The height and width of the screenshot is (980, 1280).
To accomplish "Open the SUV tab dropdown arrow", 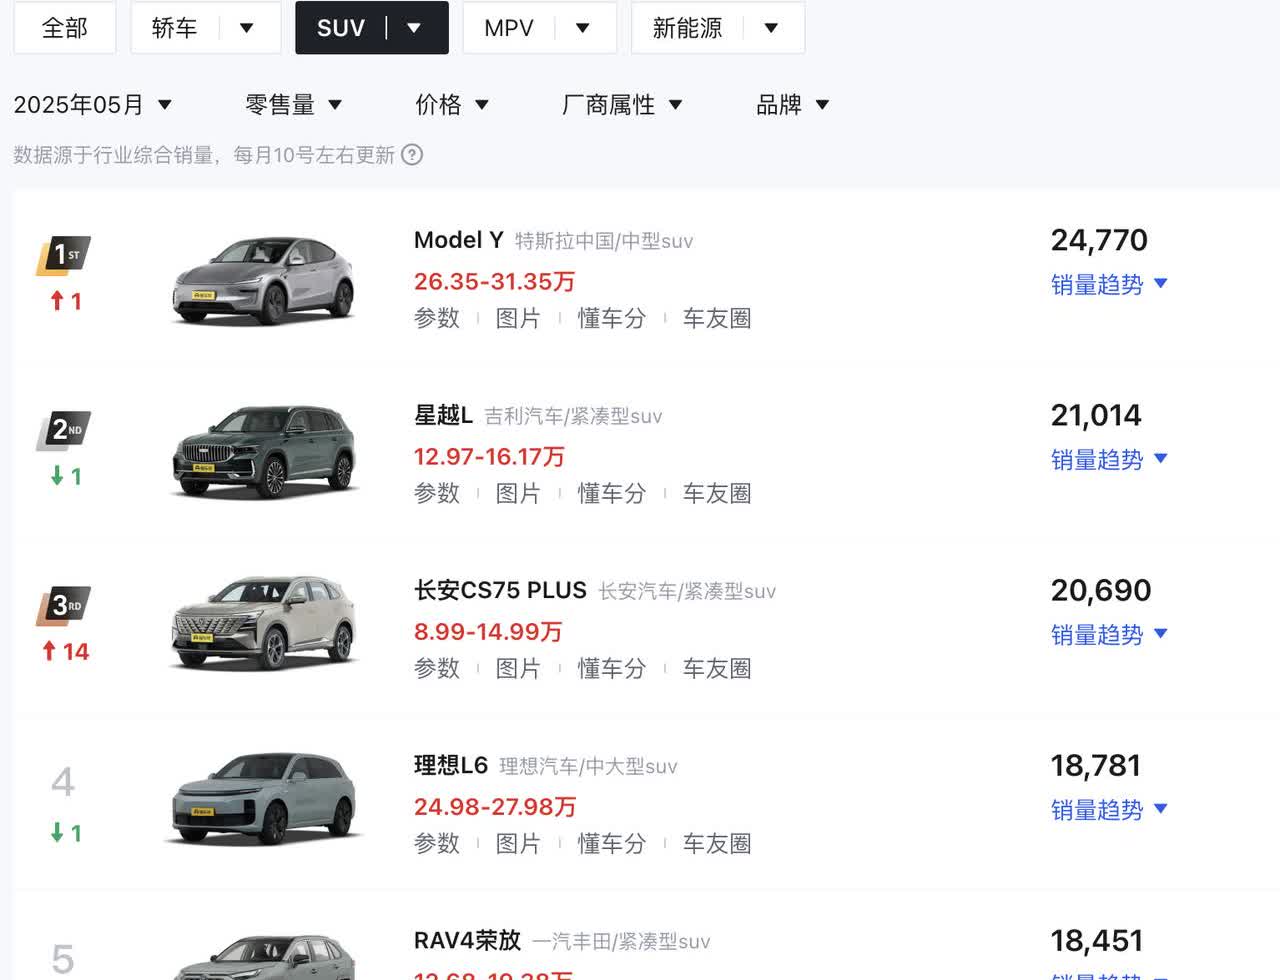I will (x=414, y=28).
